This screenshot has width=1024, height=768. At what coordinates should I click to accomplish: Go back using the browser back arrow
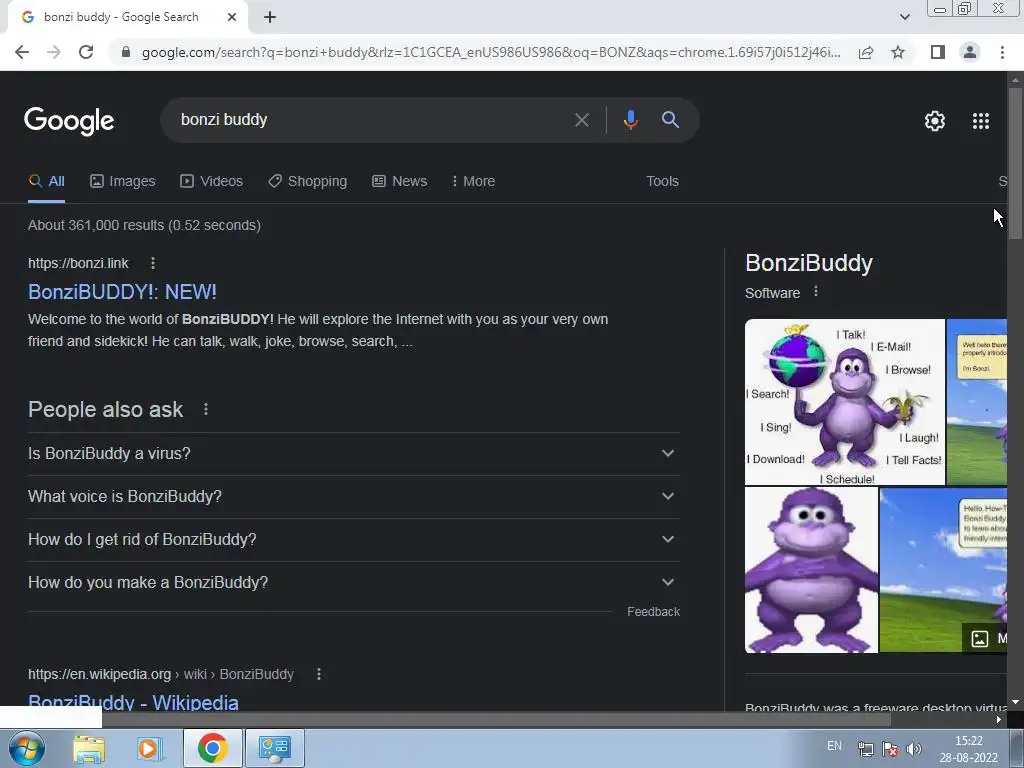point(22,52)
